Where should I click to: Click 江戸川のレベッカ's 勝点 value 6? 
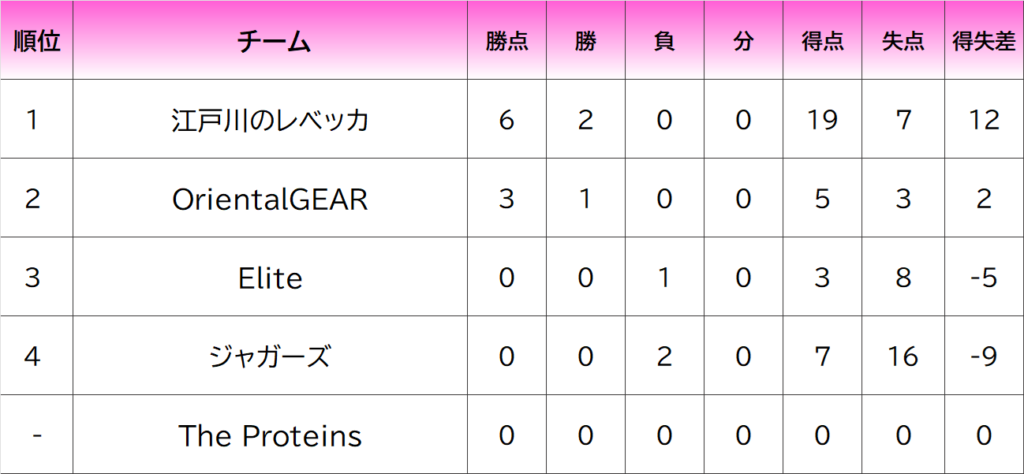(506, 120)
